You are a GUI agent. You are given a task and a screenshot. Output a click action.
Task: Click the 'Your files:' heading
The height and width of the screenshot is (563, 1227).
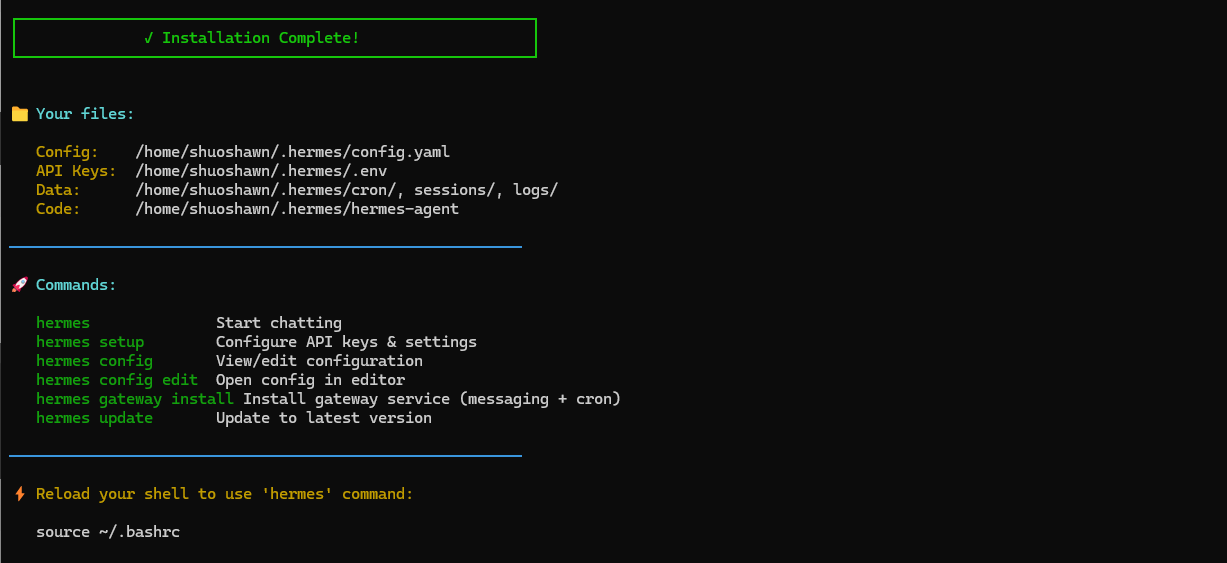(85, 114)
